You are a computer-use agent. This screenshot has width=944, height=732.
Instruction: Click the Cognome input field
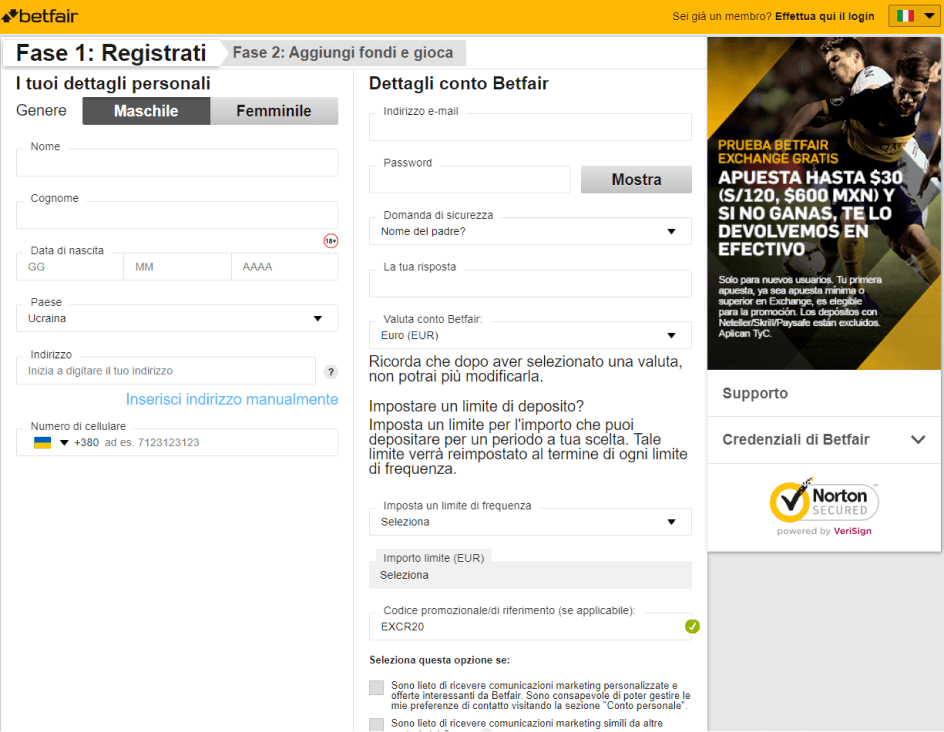(x=177, y=215)
